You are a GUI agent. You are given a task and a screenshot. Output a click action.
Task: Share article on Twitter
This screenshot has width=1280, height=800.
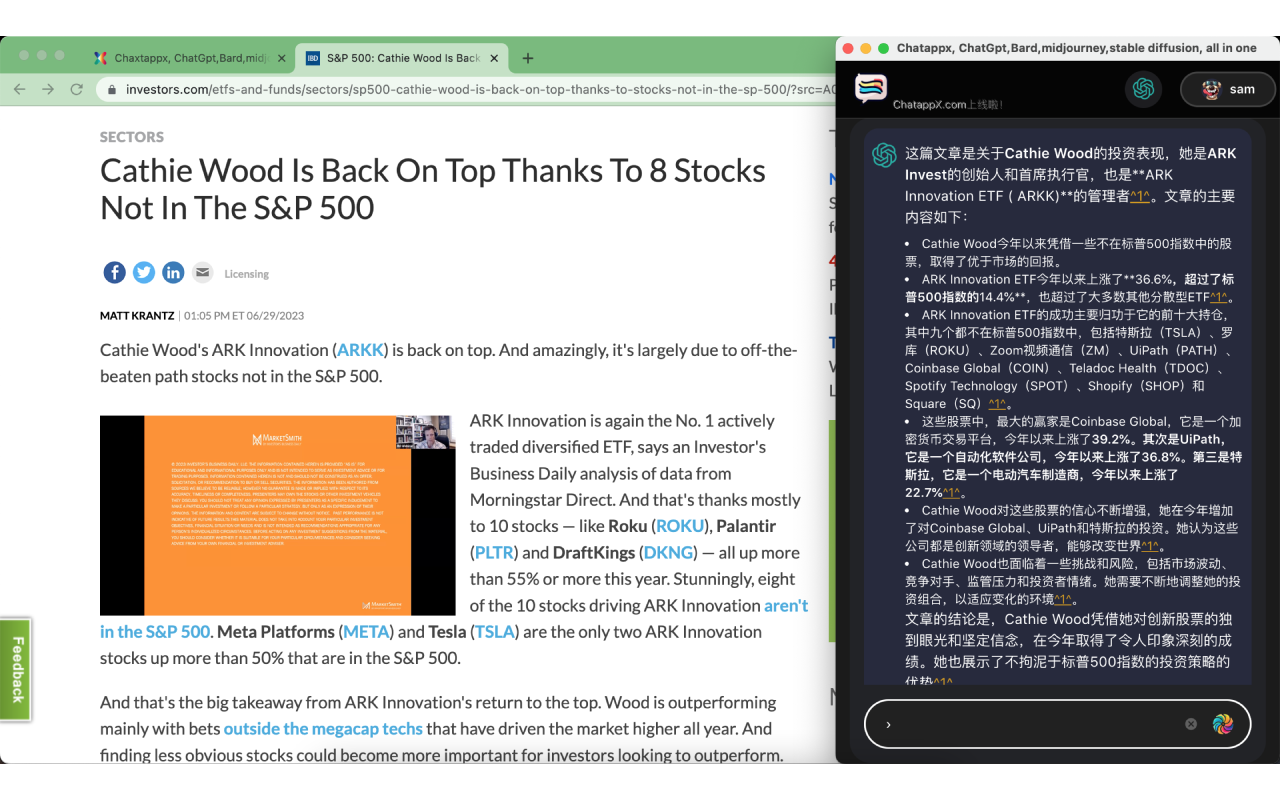144,272
